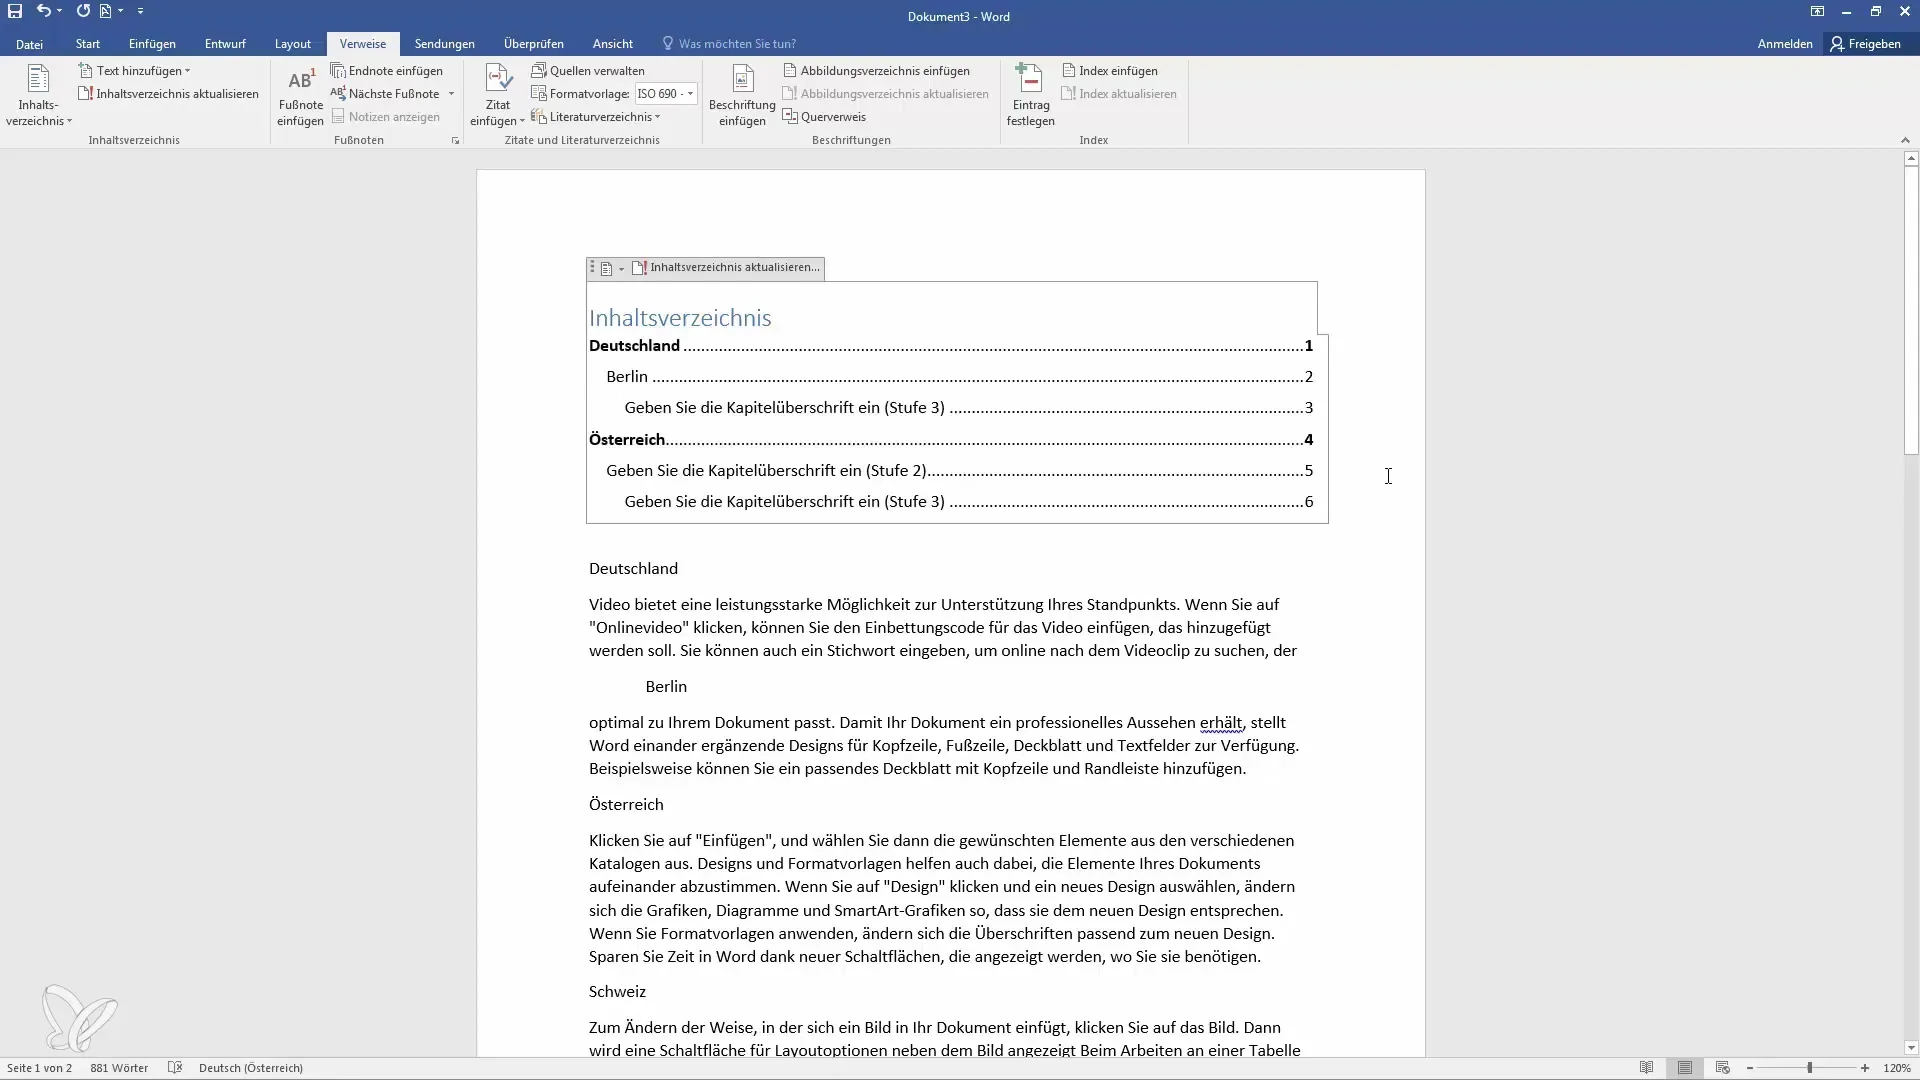
Task: Click the vertical scrollbar down arrow
Action: coord(1911,1048)
